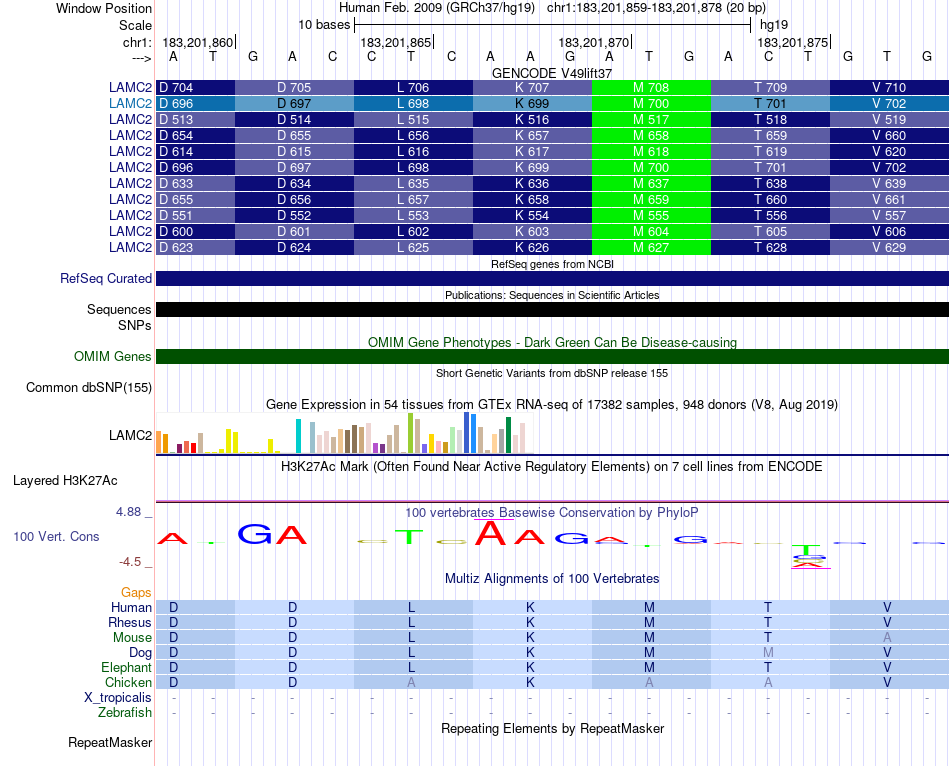950x766 pixels.
Task: Select codon cell D 704 in first LAMC2 row
Action: (x=196, y=87)
